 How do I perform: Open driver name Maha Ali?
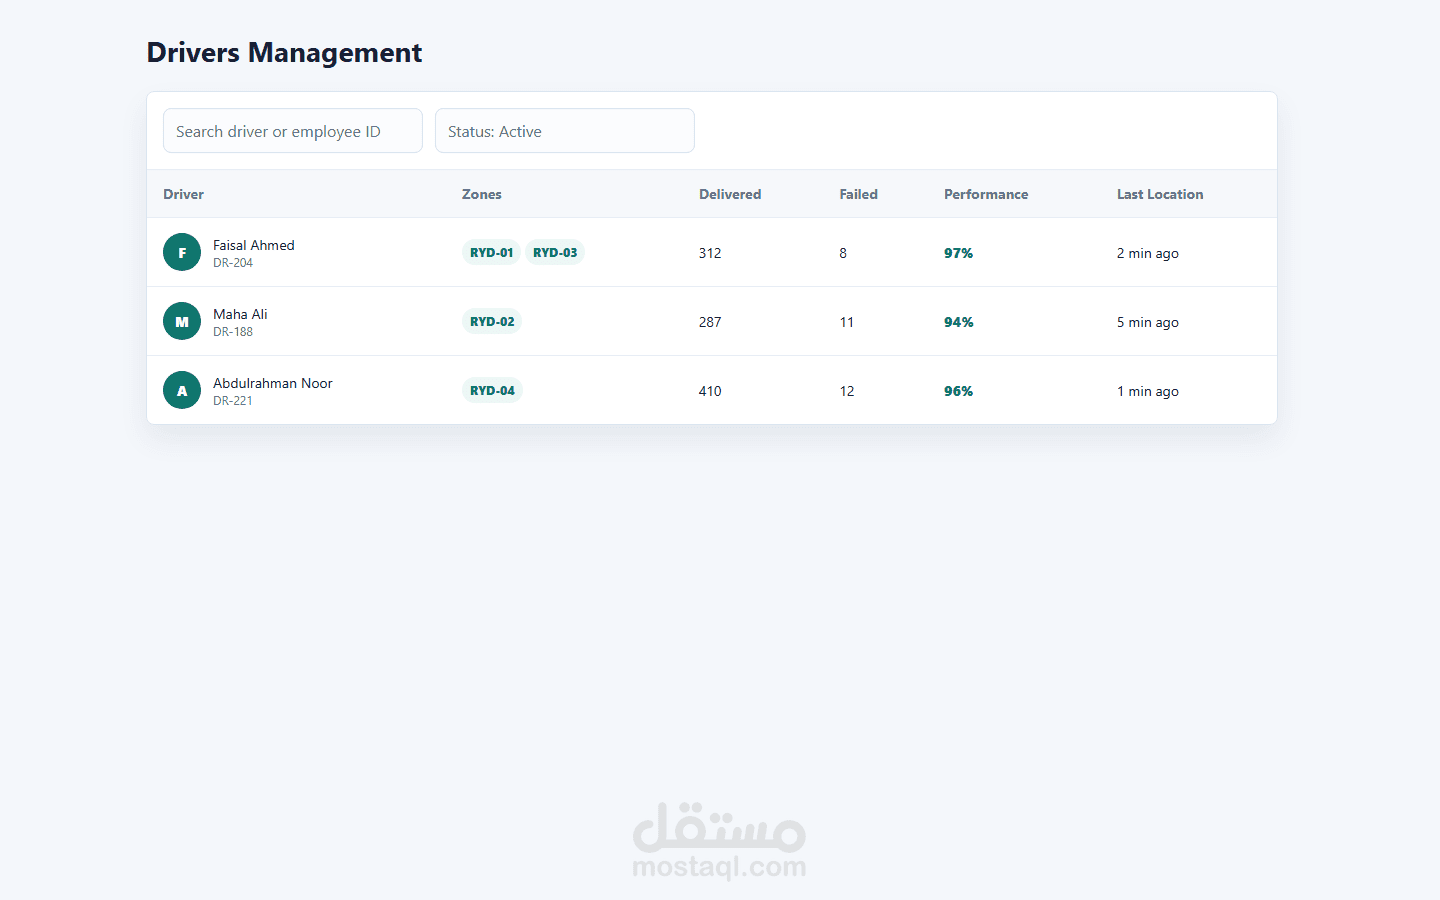(240, 314)
